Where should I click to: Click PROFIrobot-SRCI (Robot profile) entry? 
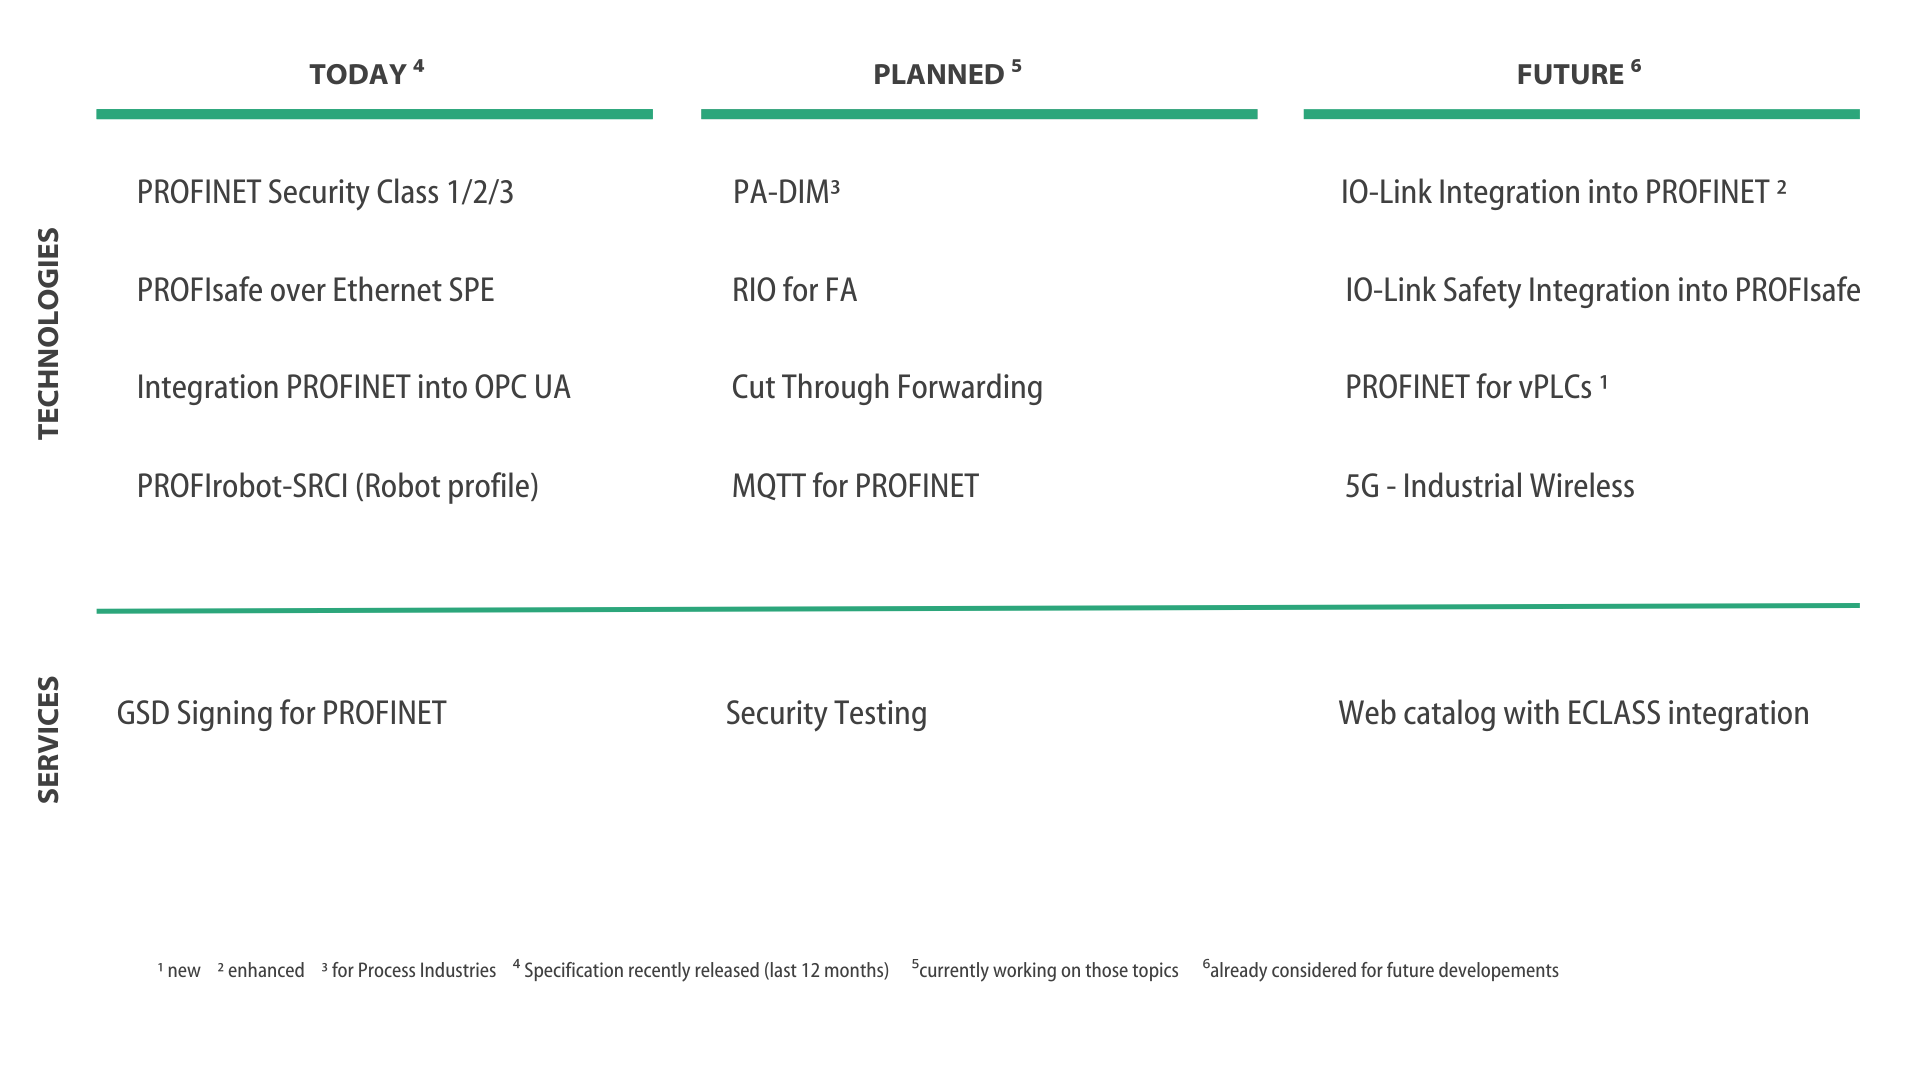click(337, 486)
